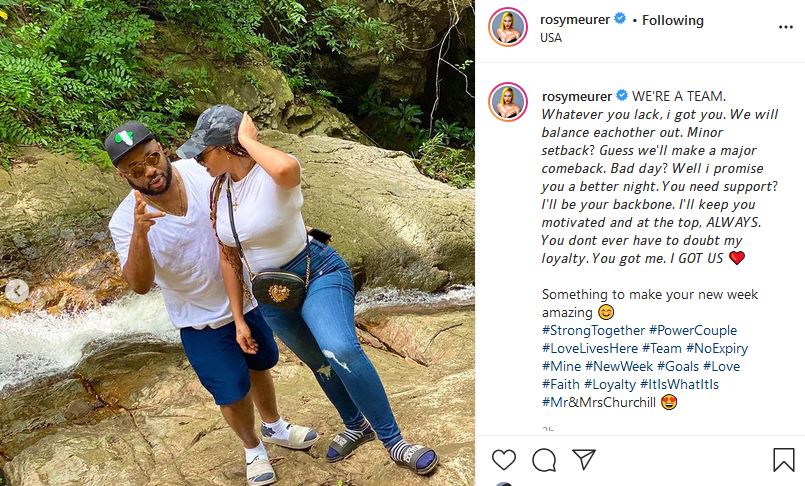Viewport: 805px width, 486px height.
Task: Save post with bookmark icon
Action: 784,459
